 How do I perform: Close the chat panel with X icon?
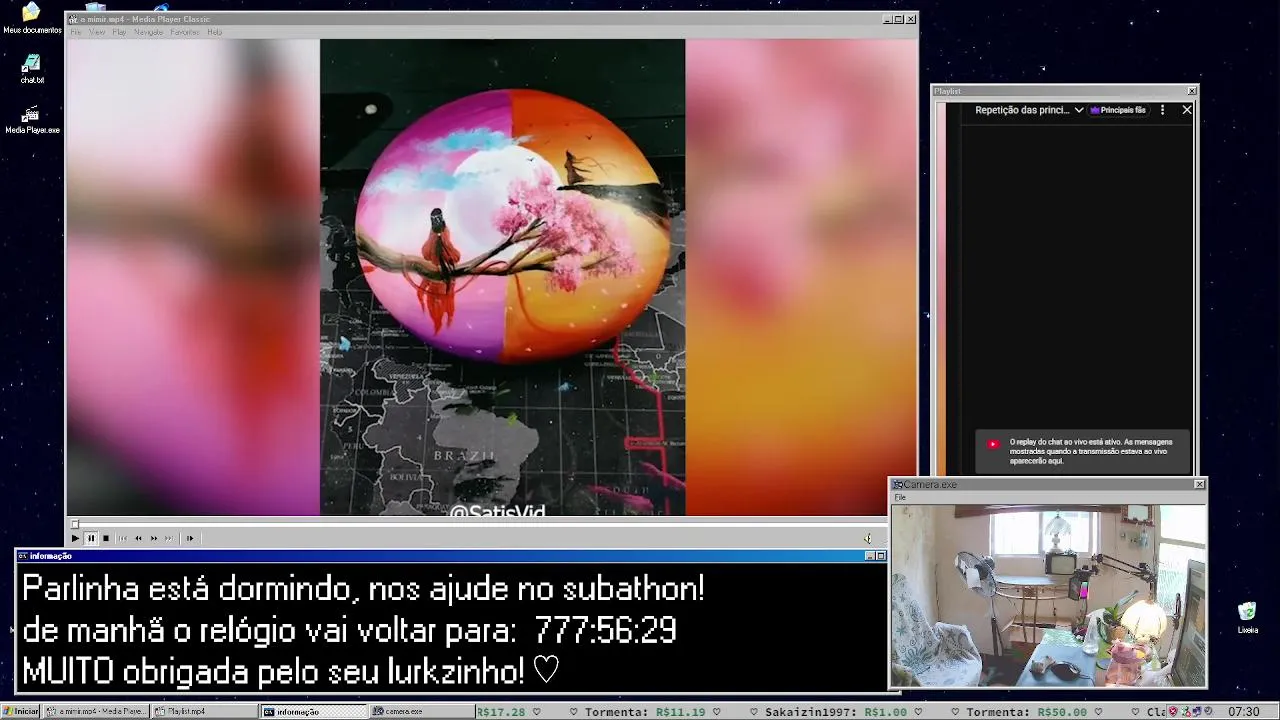coord(1187,110)
